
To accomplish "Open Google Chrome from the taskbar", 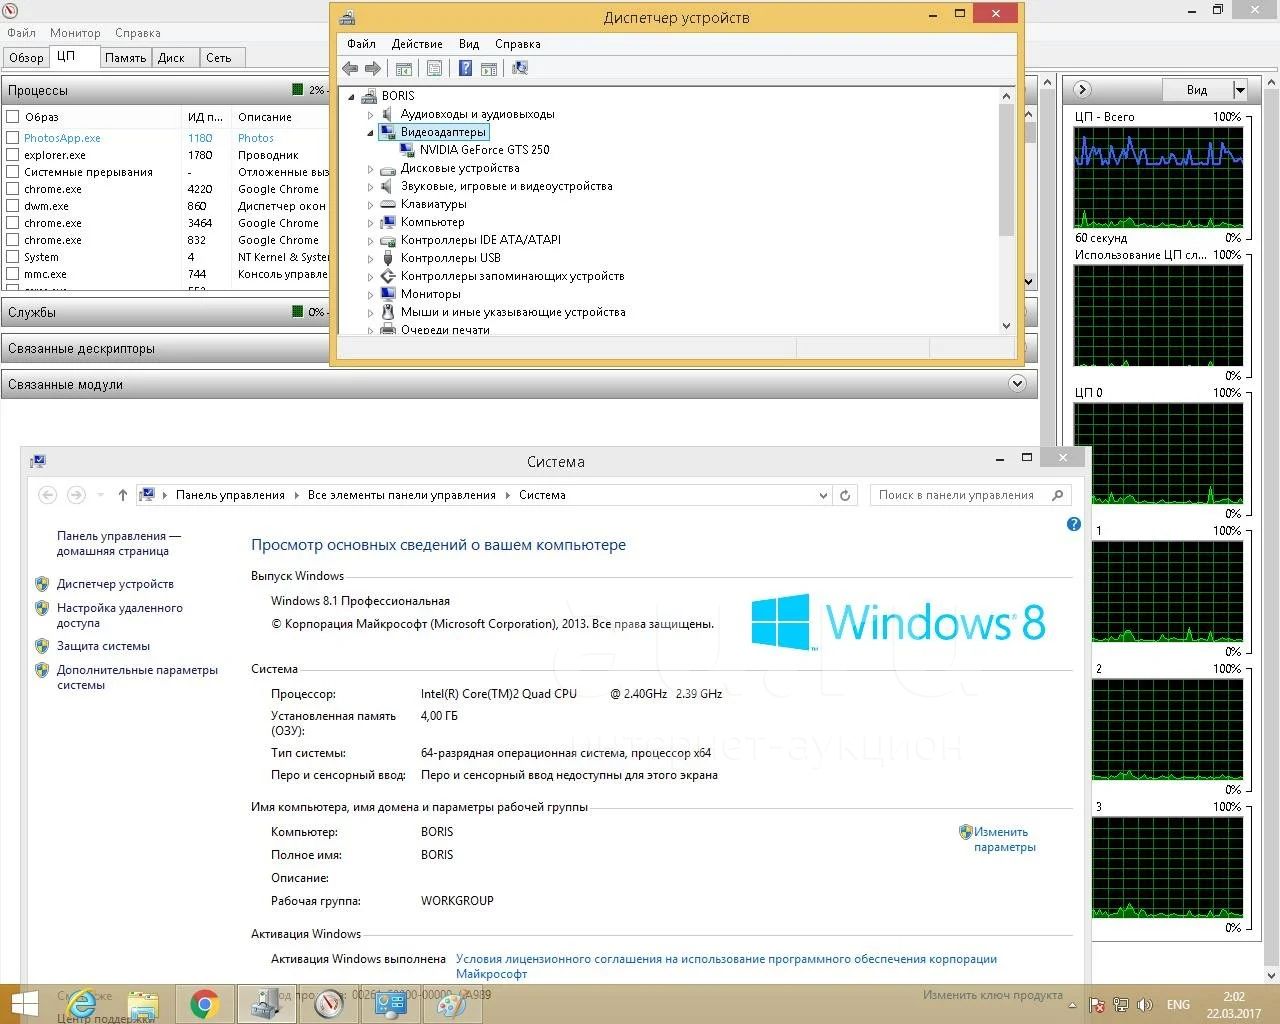I will (x=205, y=1004).
